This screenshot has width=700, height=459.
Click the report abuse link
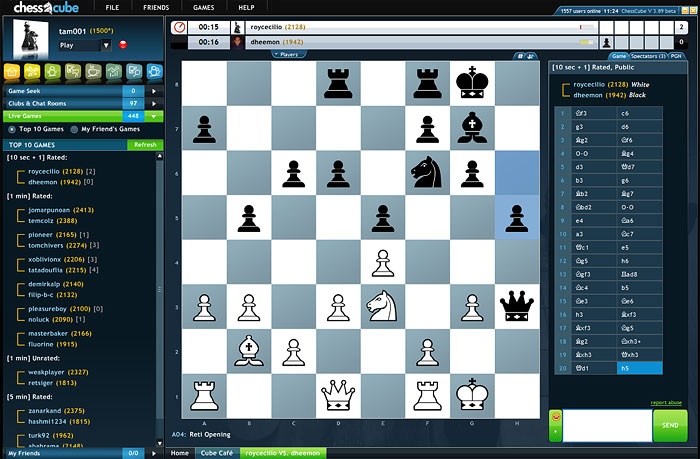[666, 403]
